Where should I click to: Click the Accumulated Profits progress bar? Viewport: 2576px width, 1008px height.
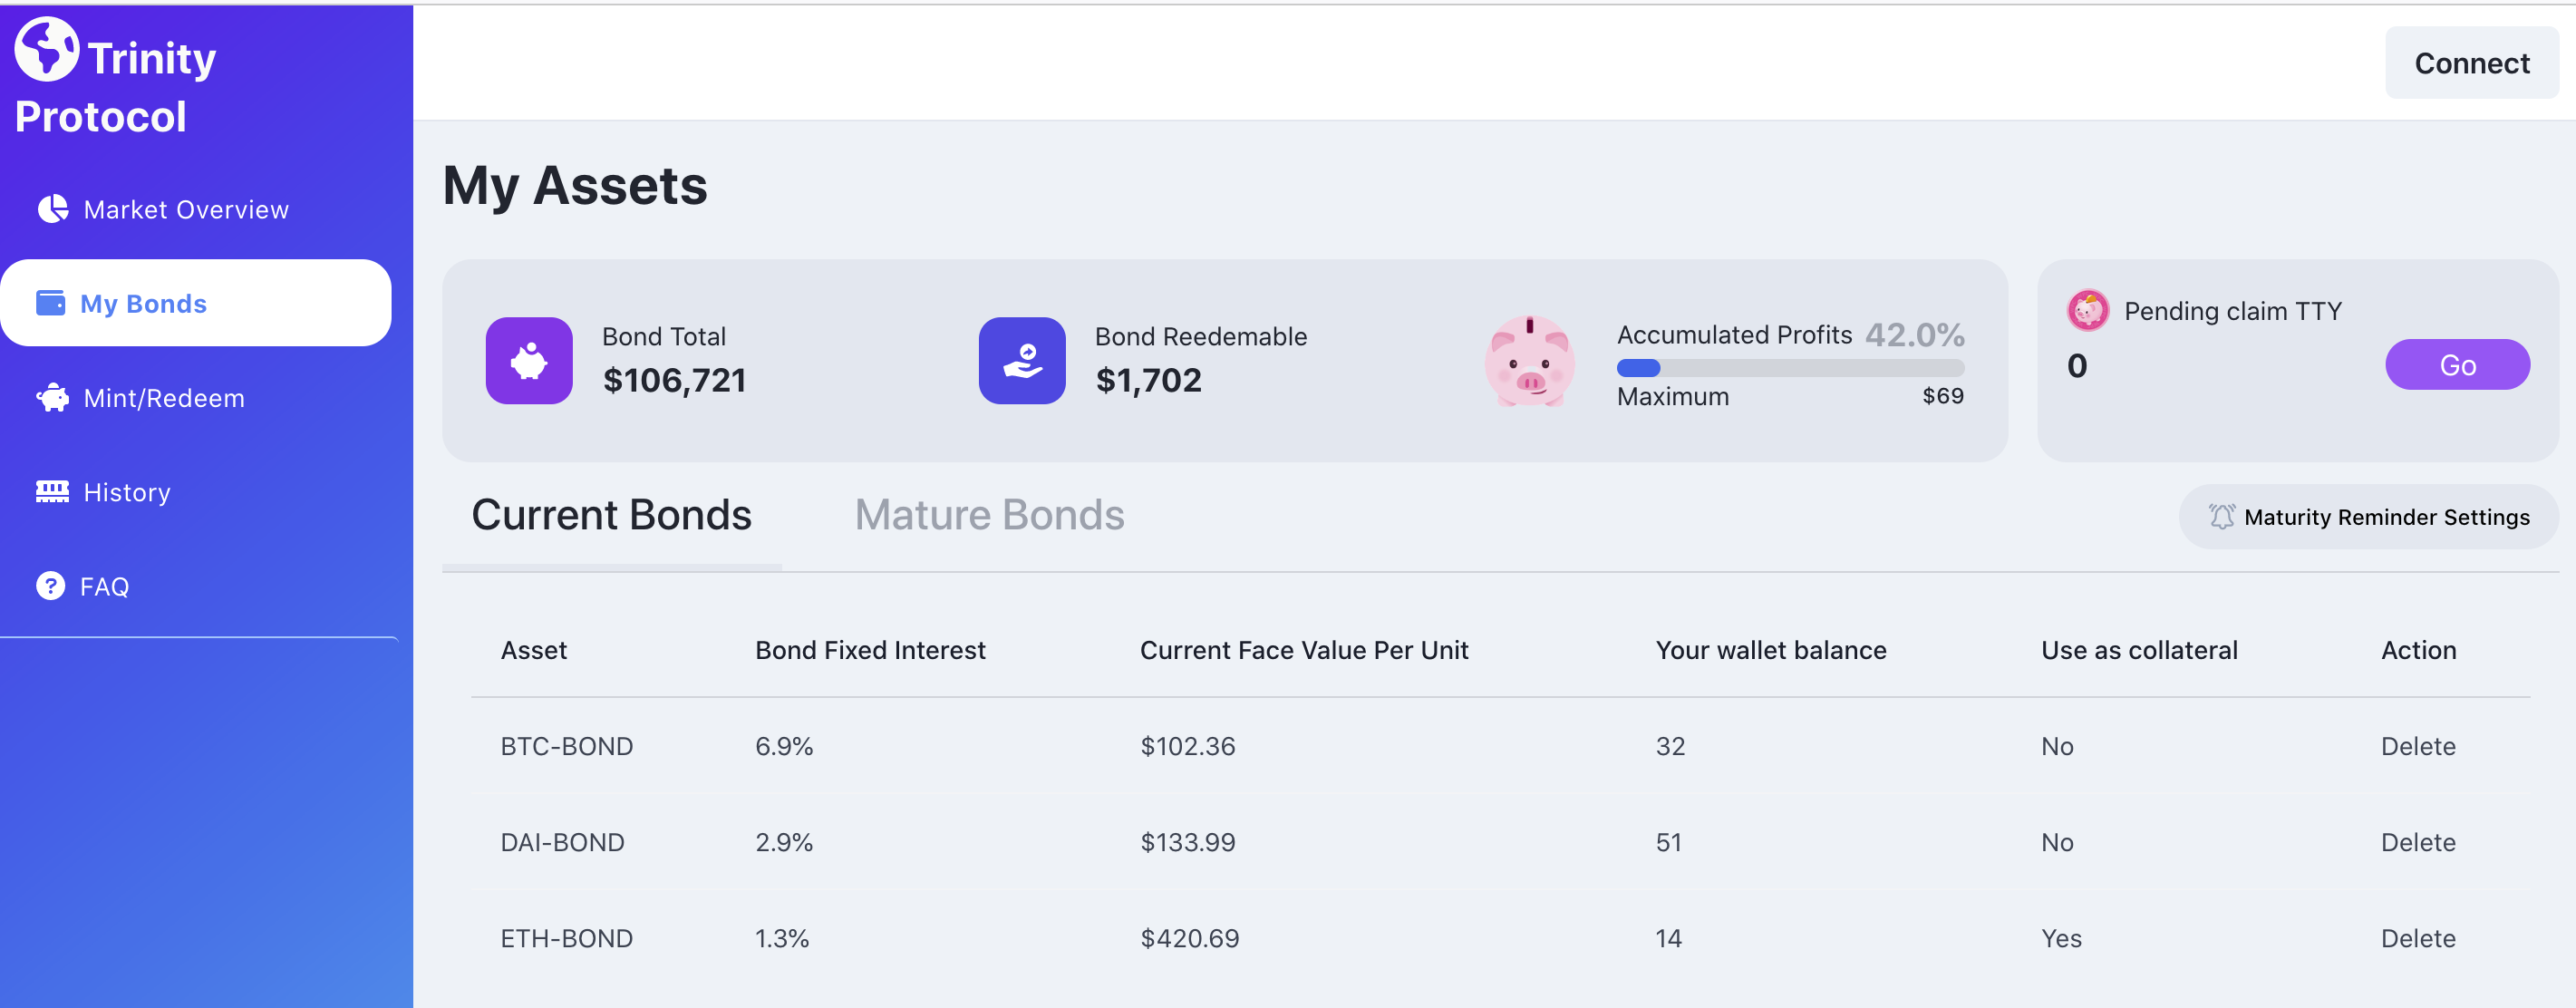click(x=1789, y=368)
